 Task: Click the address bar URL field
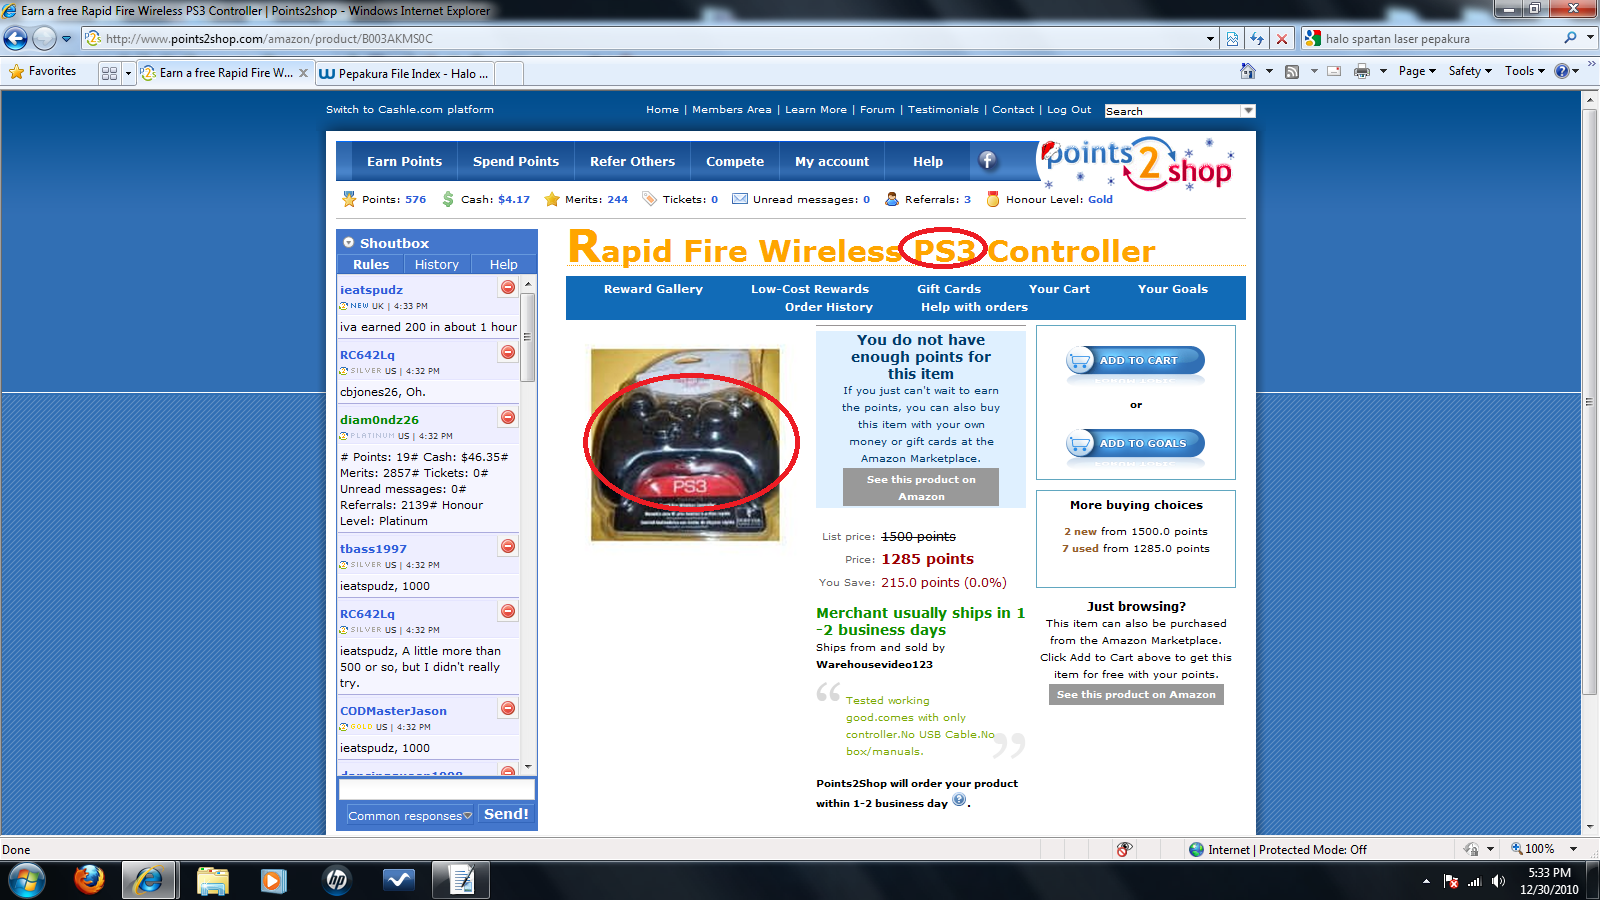click(640, 39)
